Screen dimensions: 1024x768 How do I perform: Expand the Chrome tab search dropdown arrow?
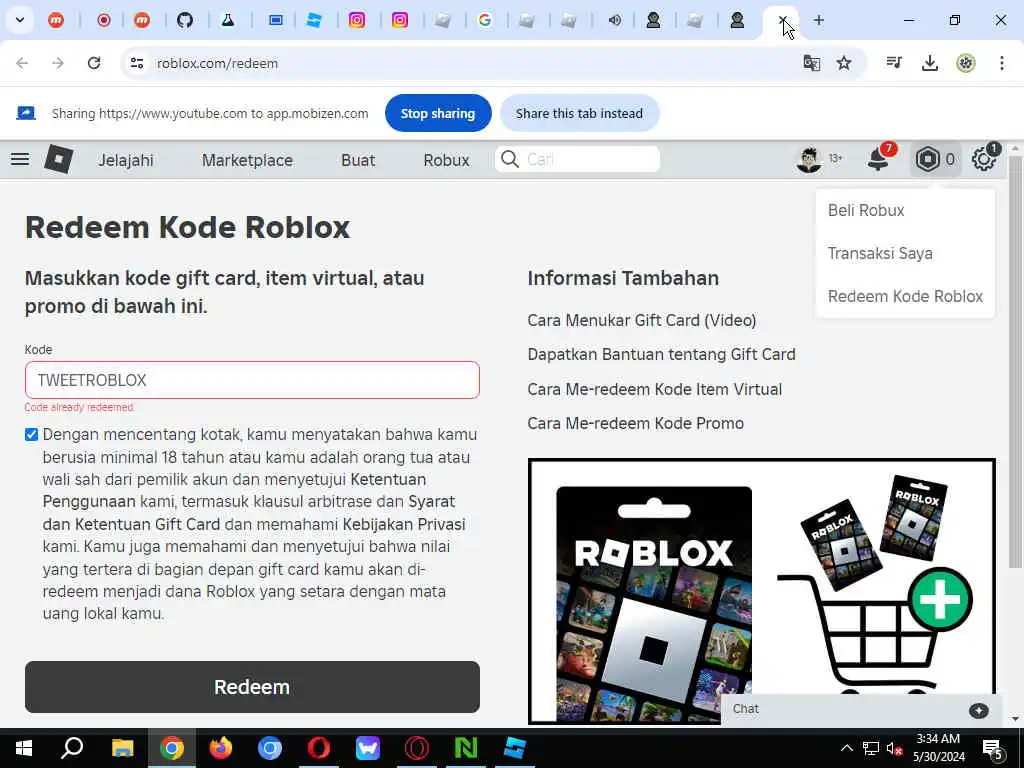coord(20,20)
